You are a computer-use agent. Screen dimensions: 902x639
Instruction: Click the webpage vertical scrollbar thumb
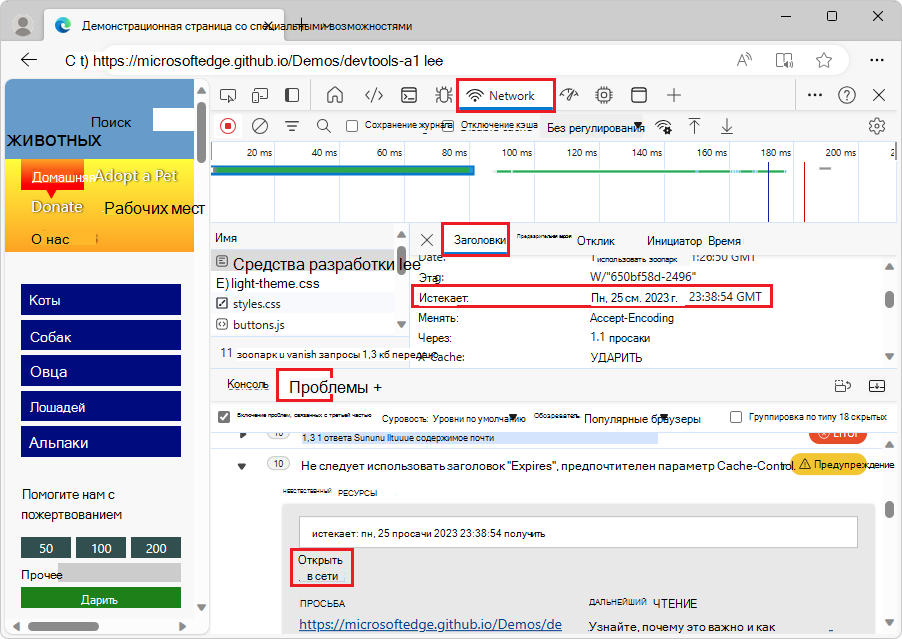(x=201, y=133)
